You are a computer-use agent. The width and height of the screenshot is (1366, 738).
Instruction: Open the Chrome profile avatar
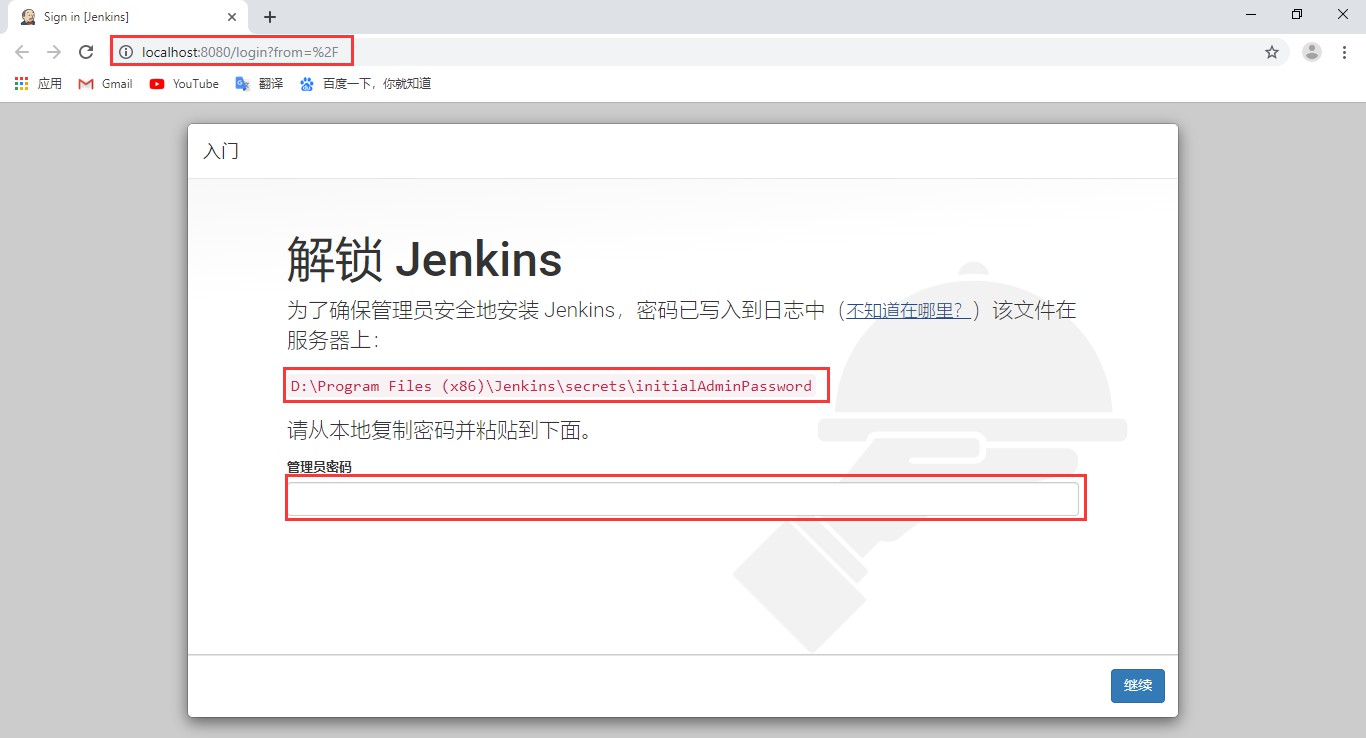coord(1312,52)
